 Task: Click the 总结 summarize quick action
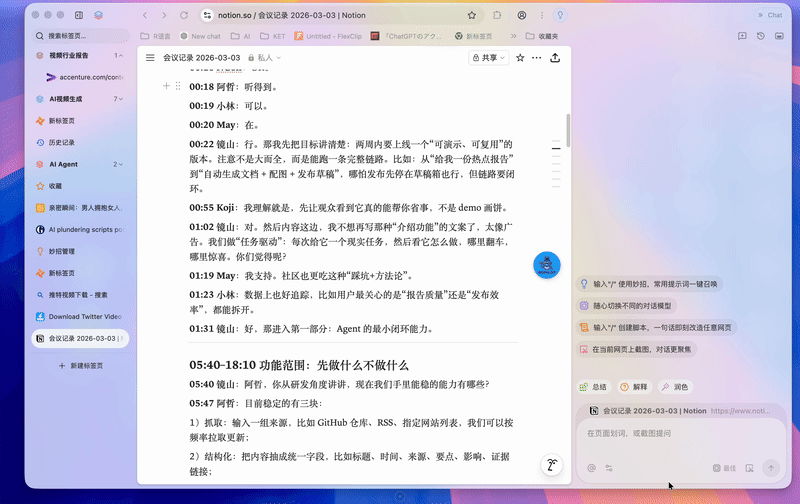tap(594, 387)
